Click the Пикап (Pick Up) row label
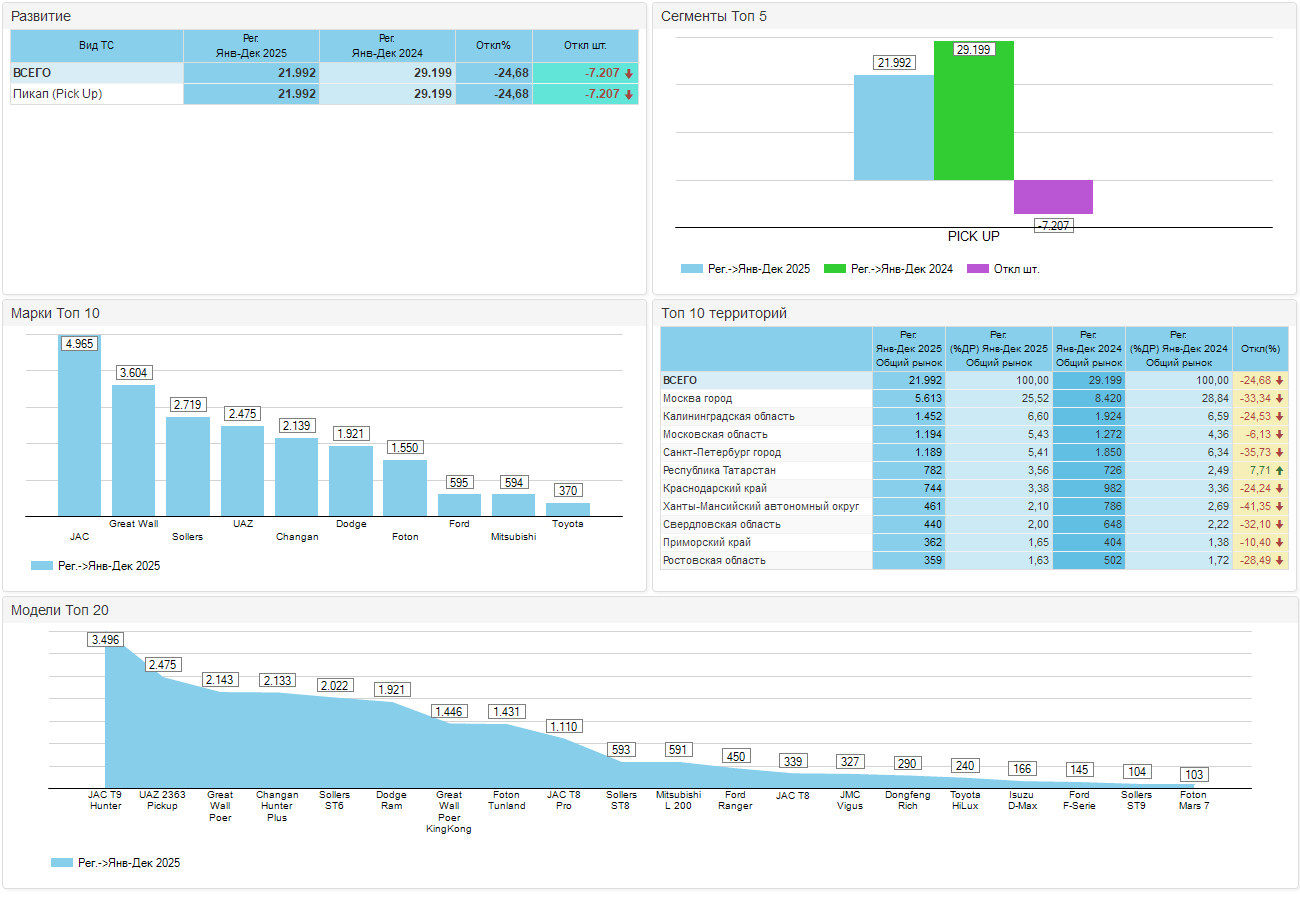The width and height of the screenshot is (1300, 919). point(58,94)
